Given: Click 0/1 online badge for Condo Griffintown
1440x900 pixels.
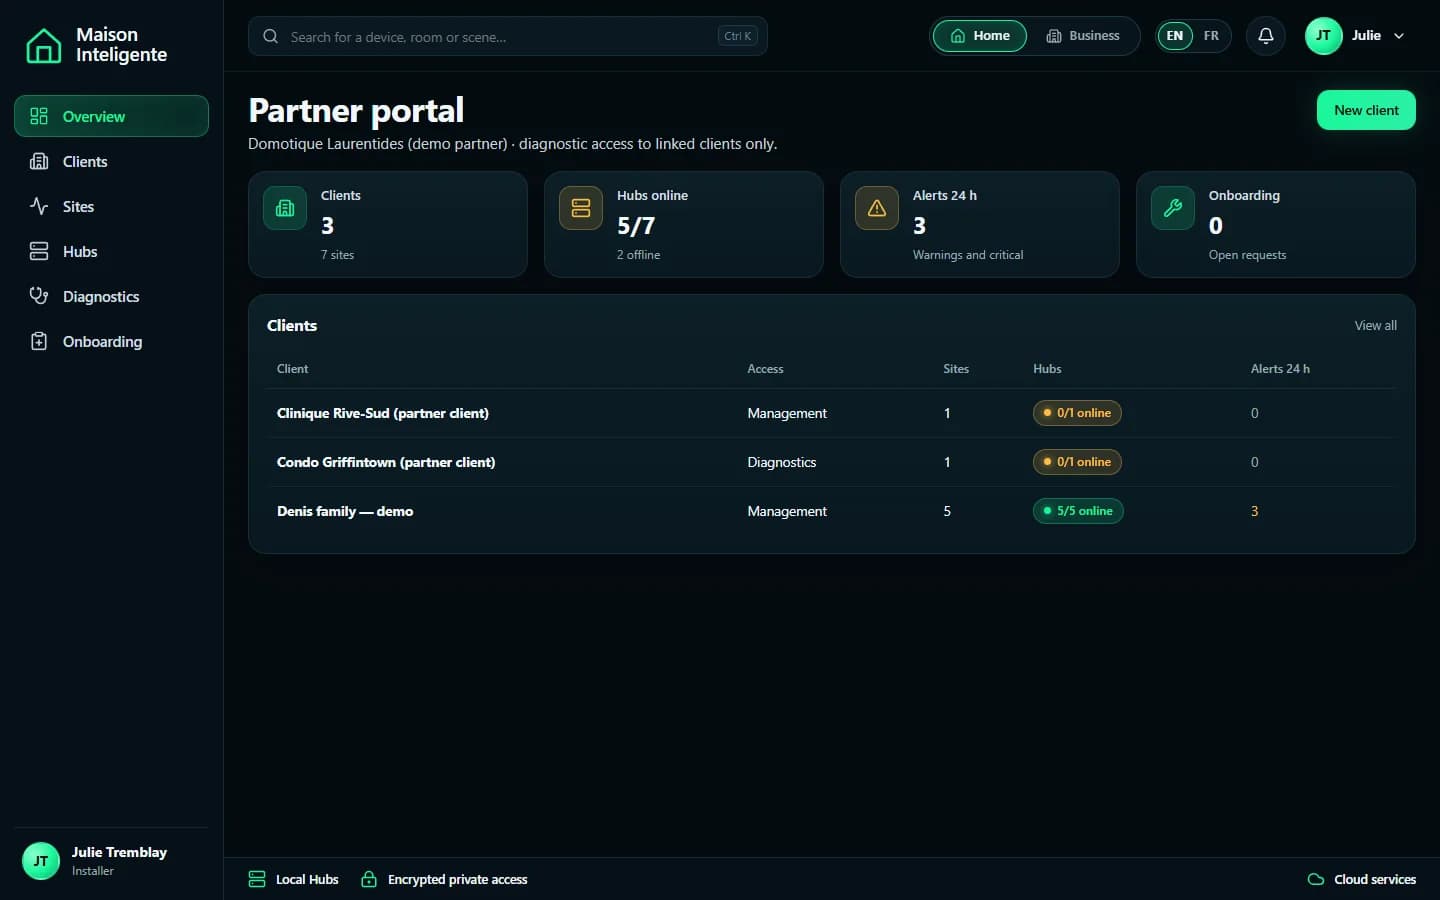Looking at the screenshot, I should coord(1077,462).
